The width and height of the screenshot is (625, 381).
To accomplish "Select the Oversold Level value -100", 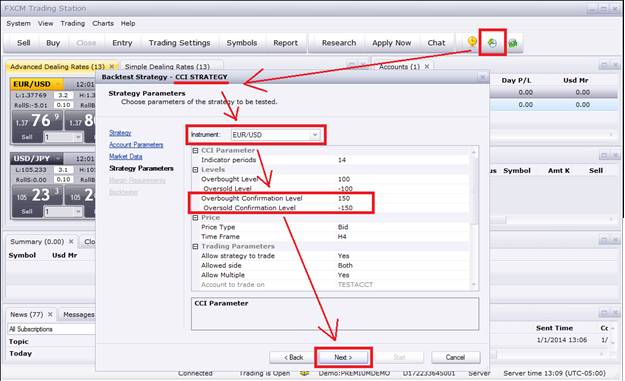I will 345,189.
